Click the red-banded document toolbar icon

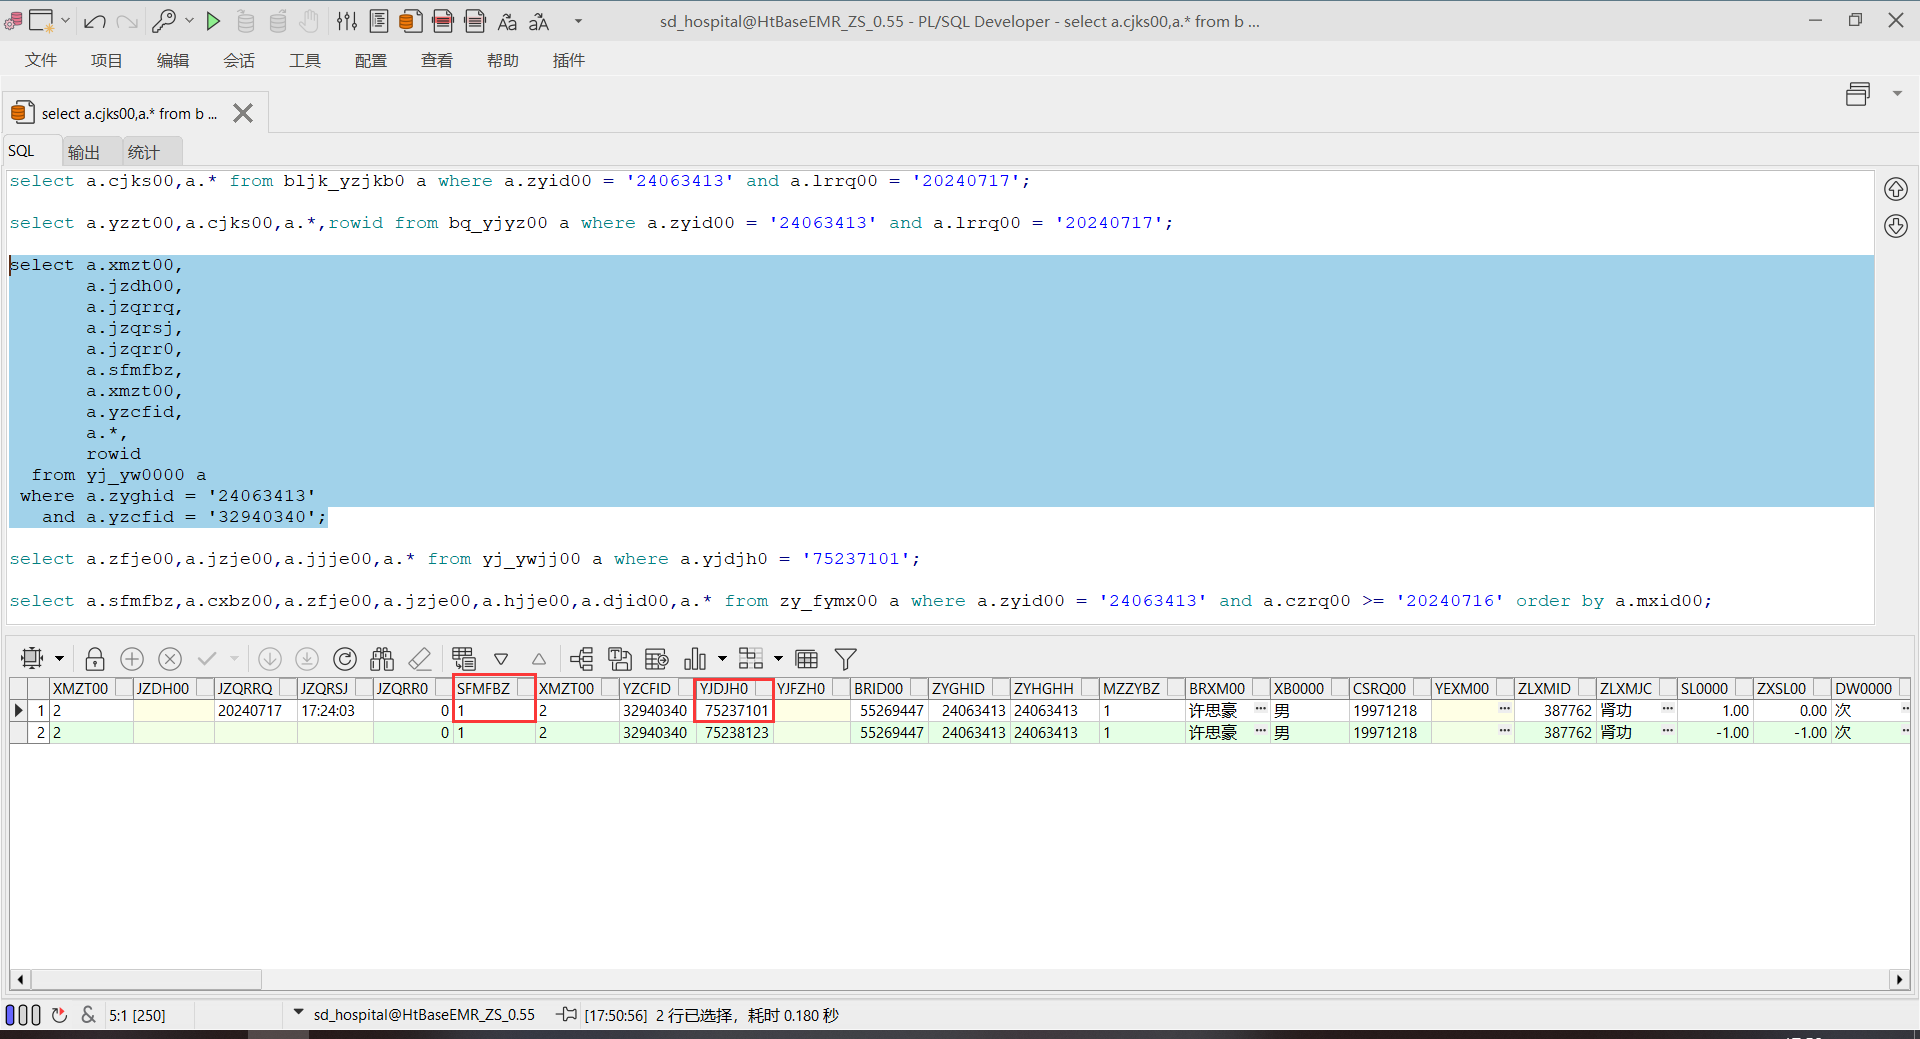coord(443,21)
